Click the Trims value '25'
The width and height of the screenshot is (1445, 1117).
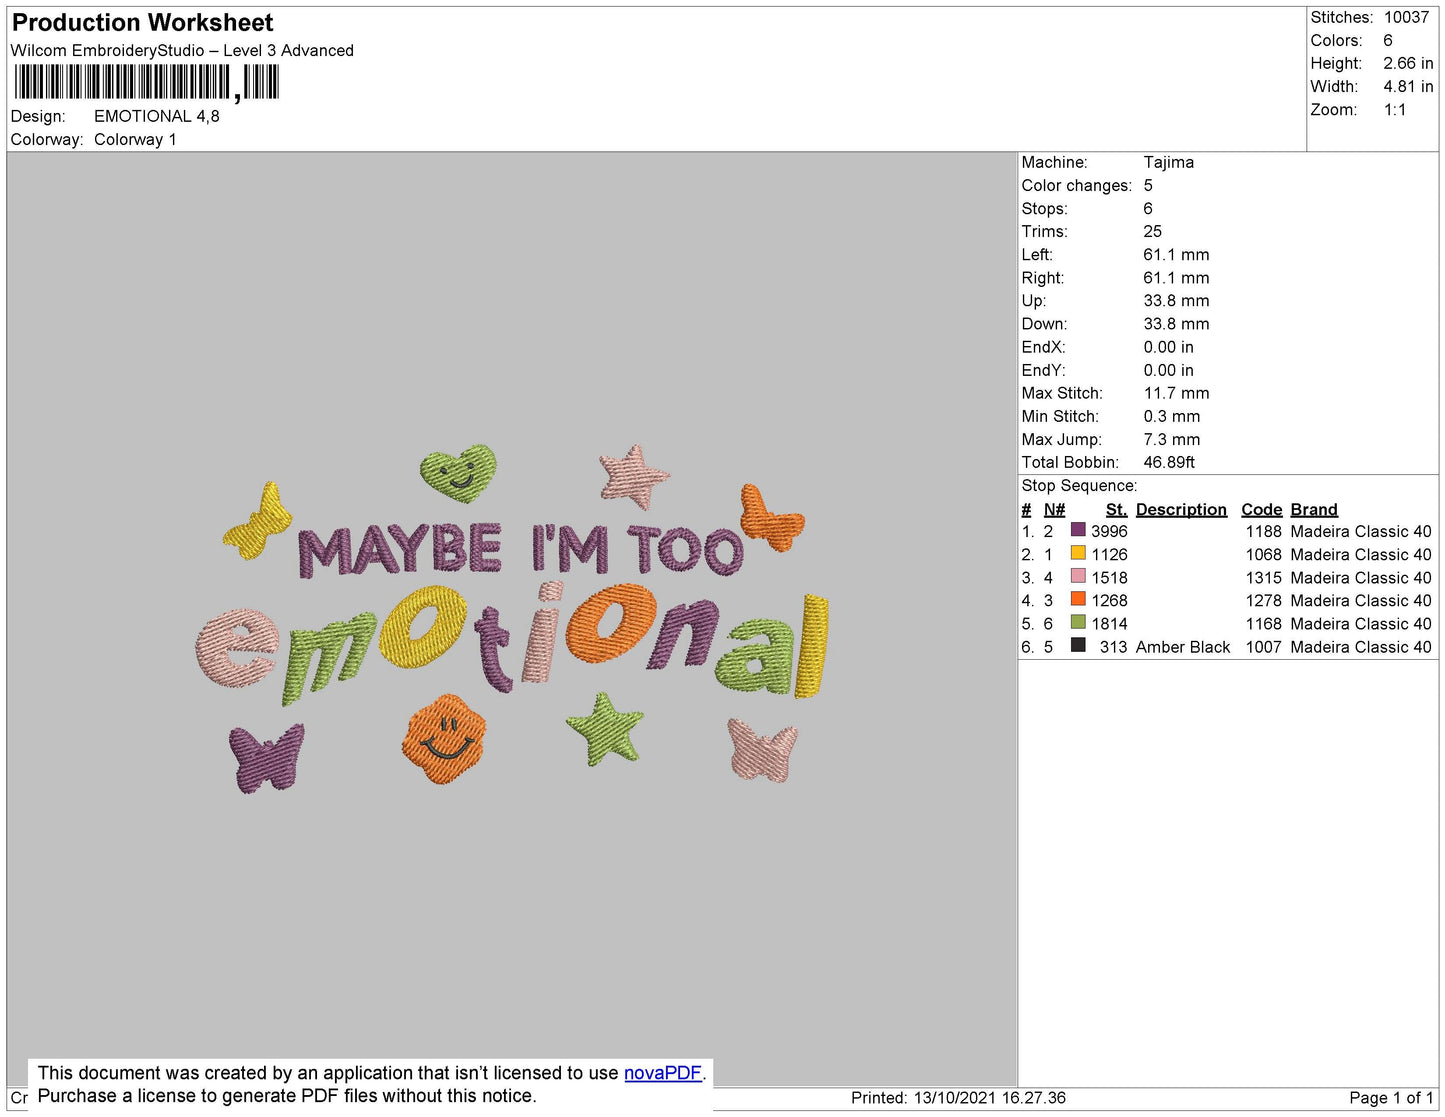1153,231
